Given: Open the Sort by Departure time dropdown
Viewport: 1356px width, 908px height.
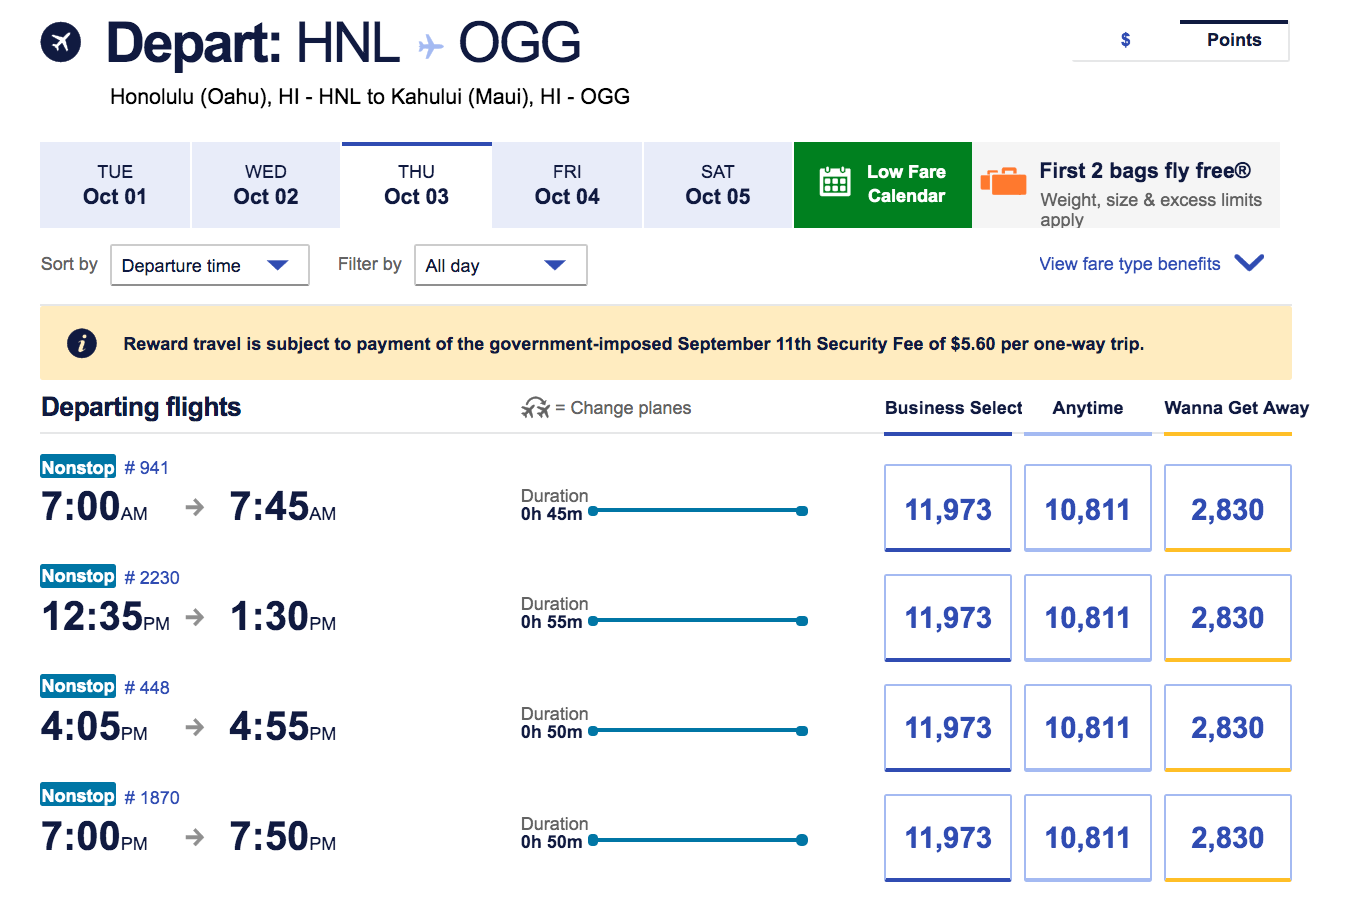Looking at the screenshot, I should coord(209,265).
